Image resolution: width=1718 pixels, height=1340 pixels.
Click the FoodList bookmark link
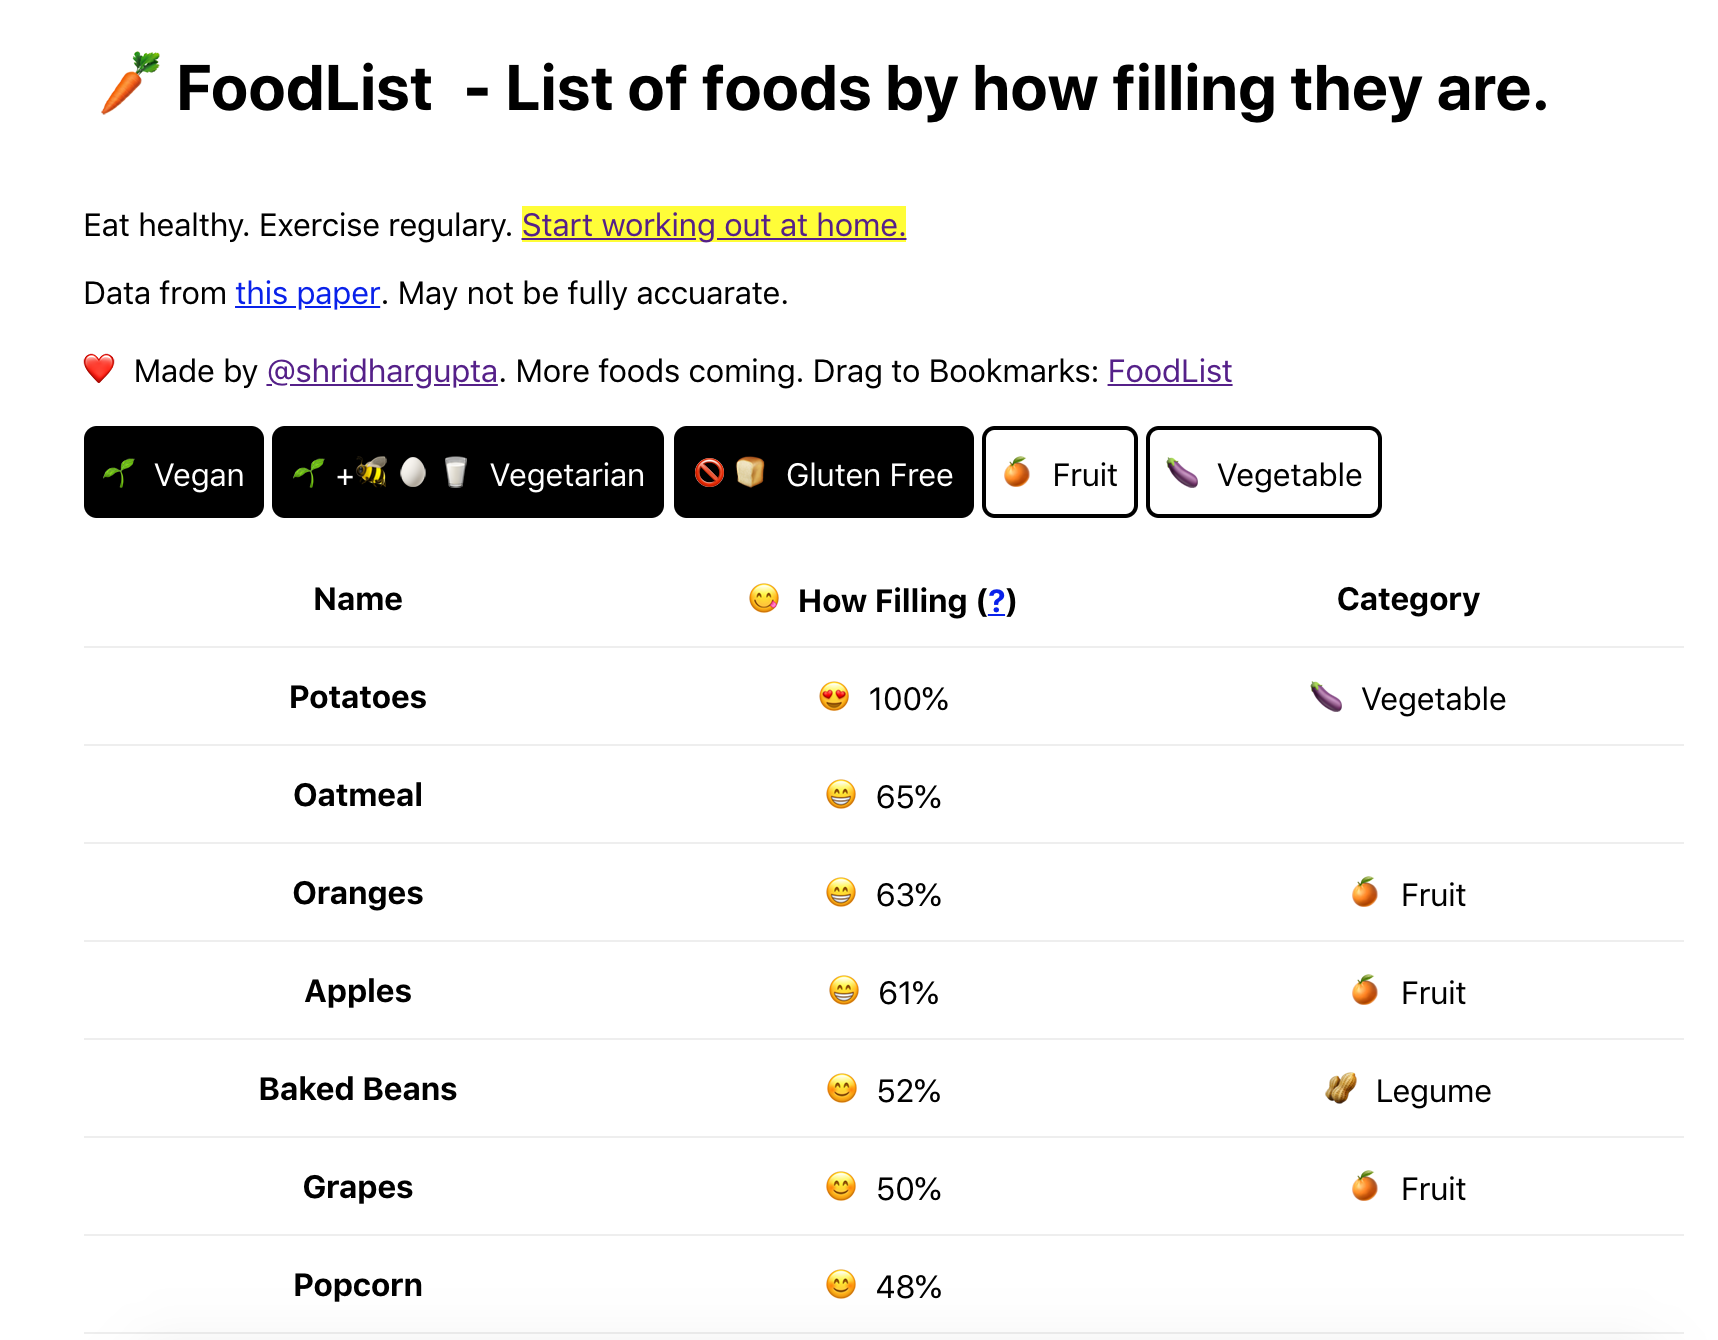pyautogui.click(x=1169, y=370)
